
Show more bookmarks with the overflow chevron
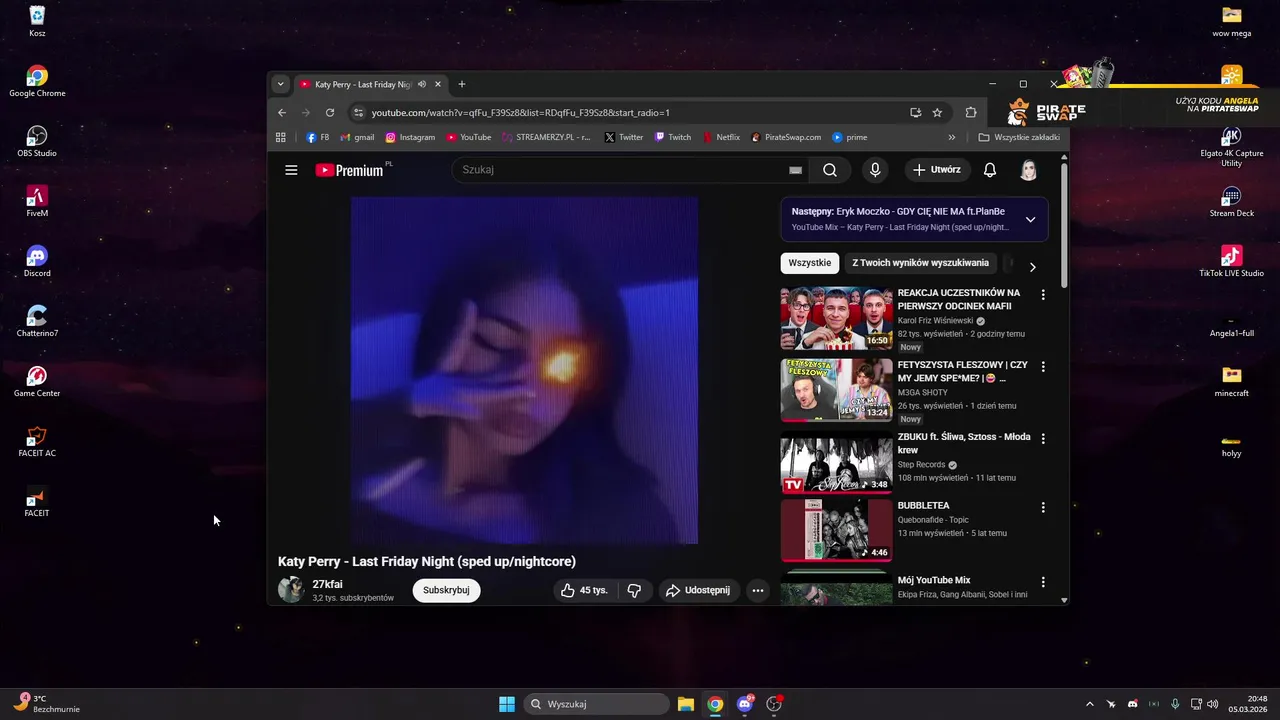952,137
